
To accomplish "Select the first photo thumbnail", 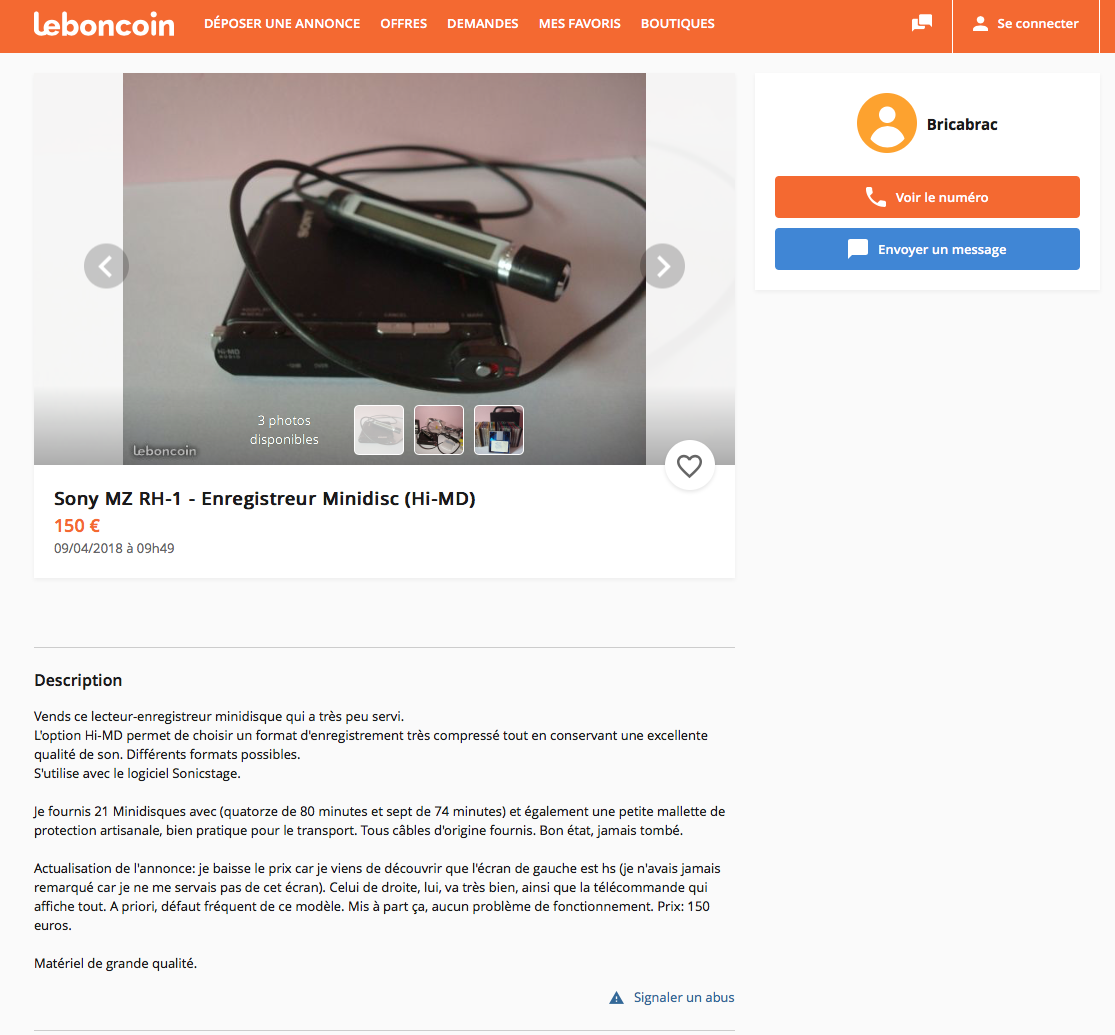I will coord(379,430).
